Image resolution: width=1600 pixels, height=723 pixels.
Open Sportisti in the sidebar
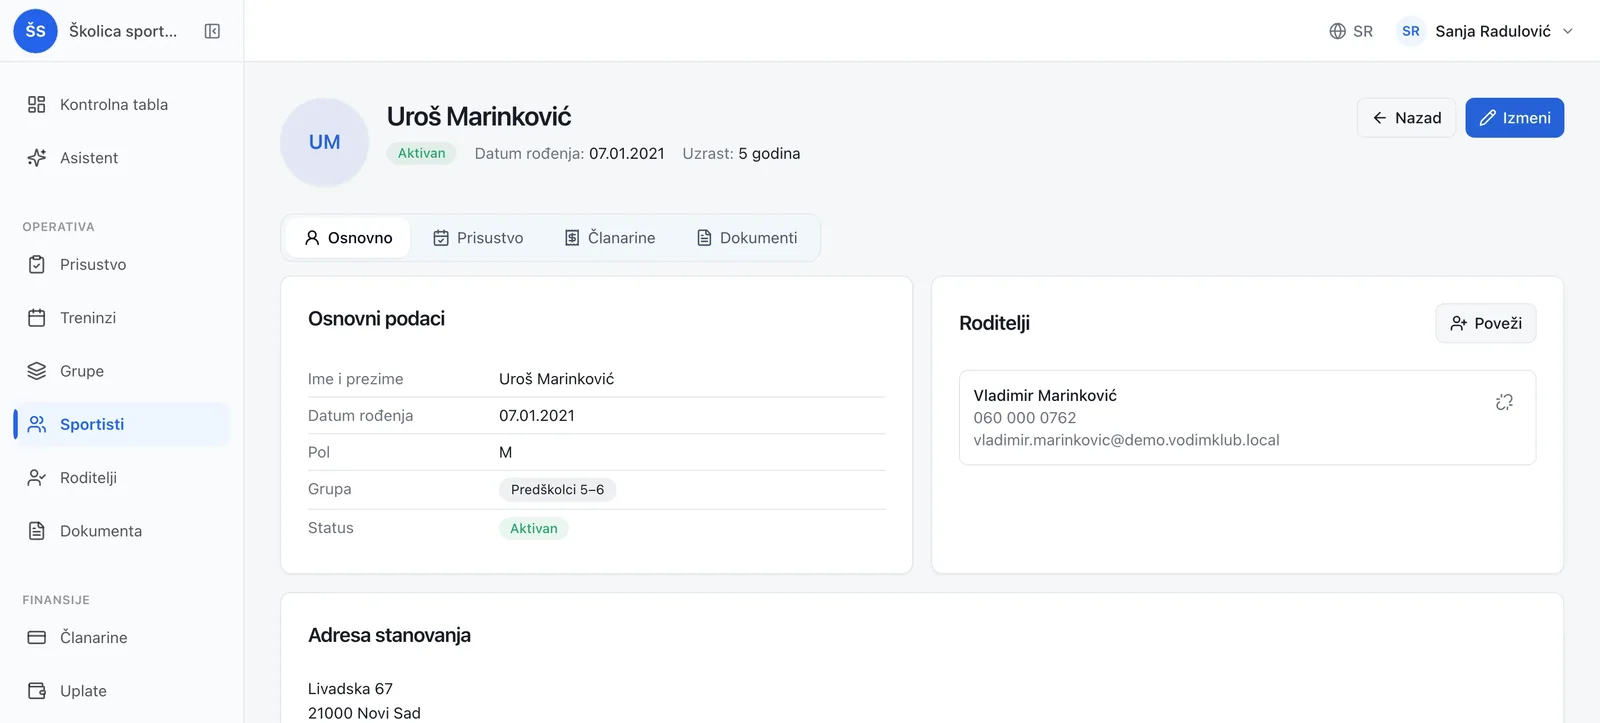click(122, 424)
